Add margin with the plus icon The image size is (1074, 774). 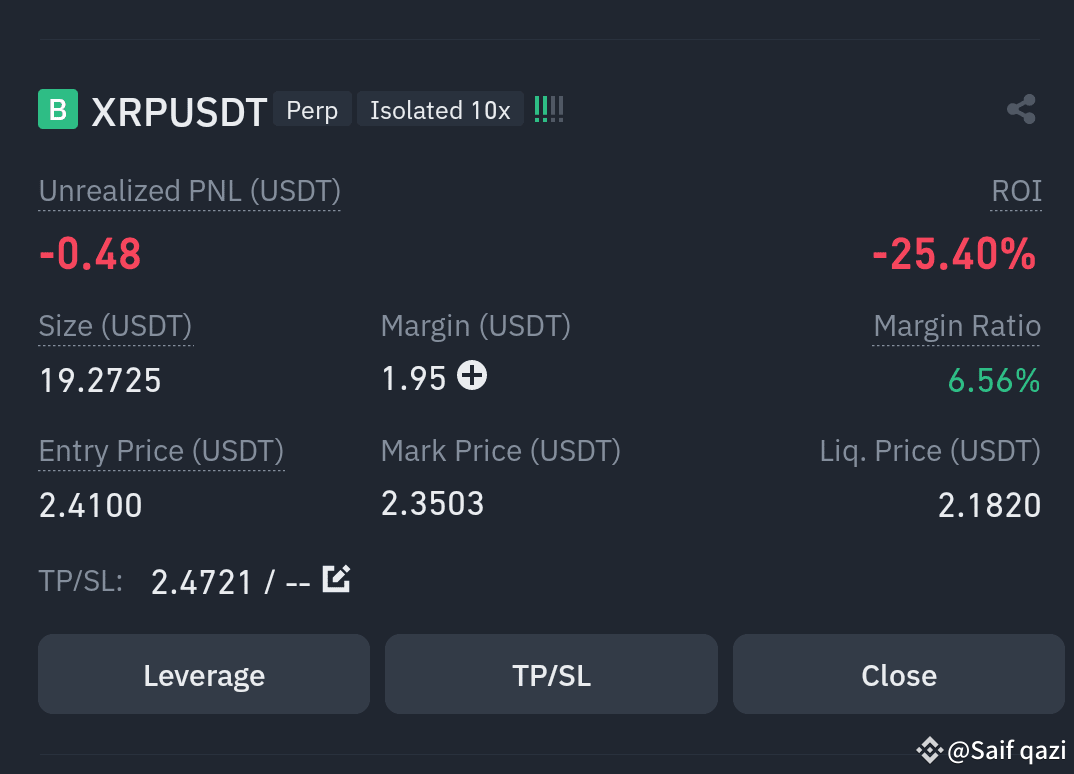(x=472, y=375)
